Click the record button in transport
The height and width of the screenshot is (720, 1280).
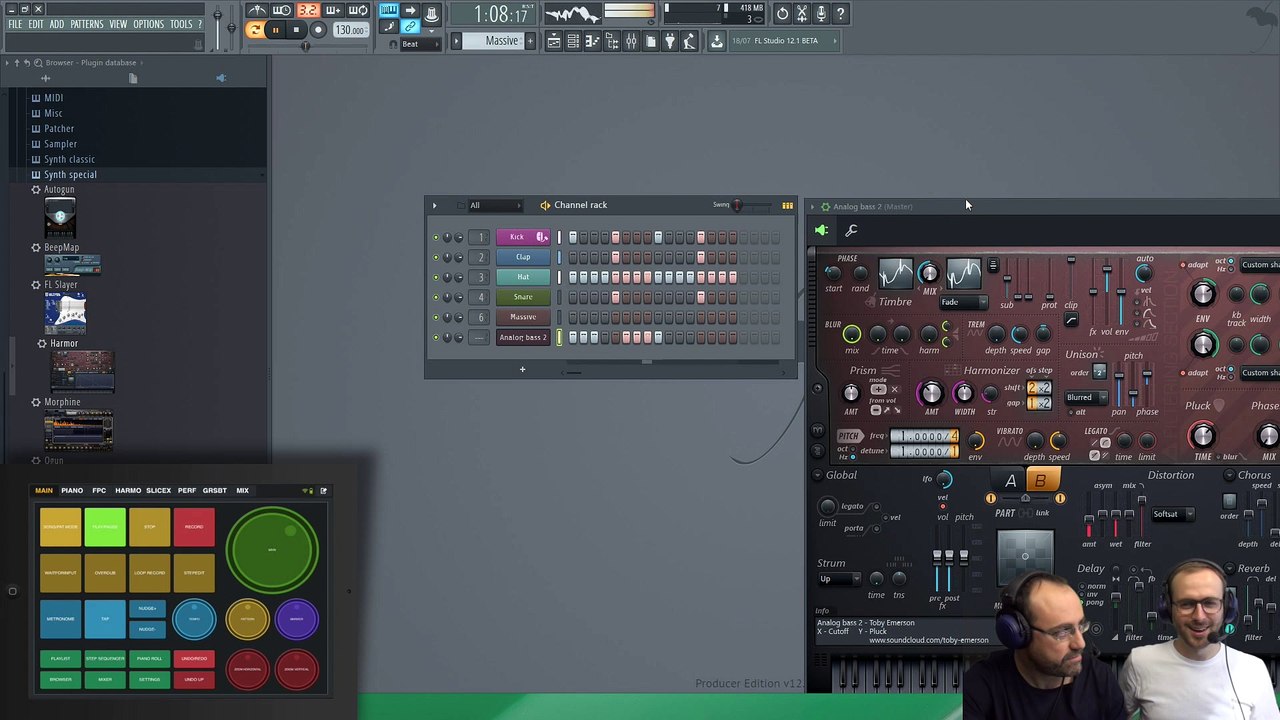pyautogui.click(x=318, y=30)
